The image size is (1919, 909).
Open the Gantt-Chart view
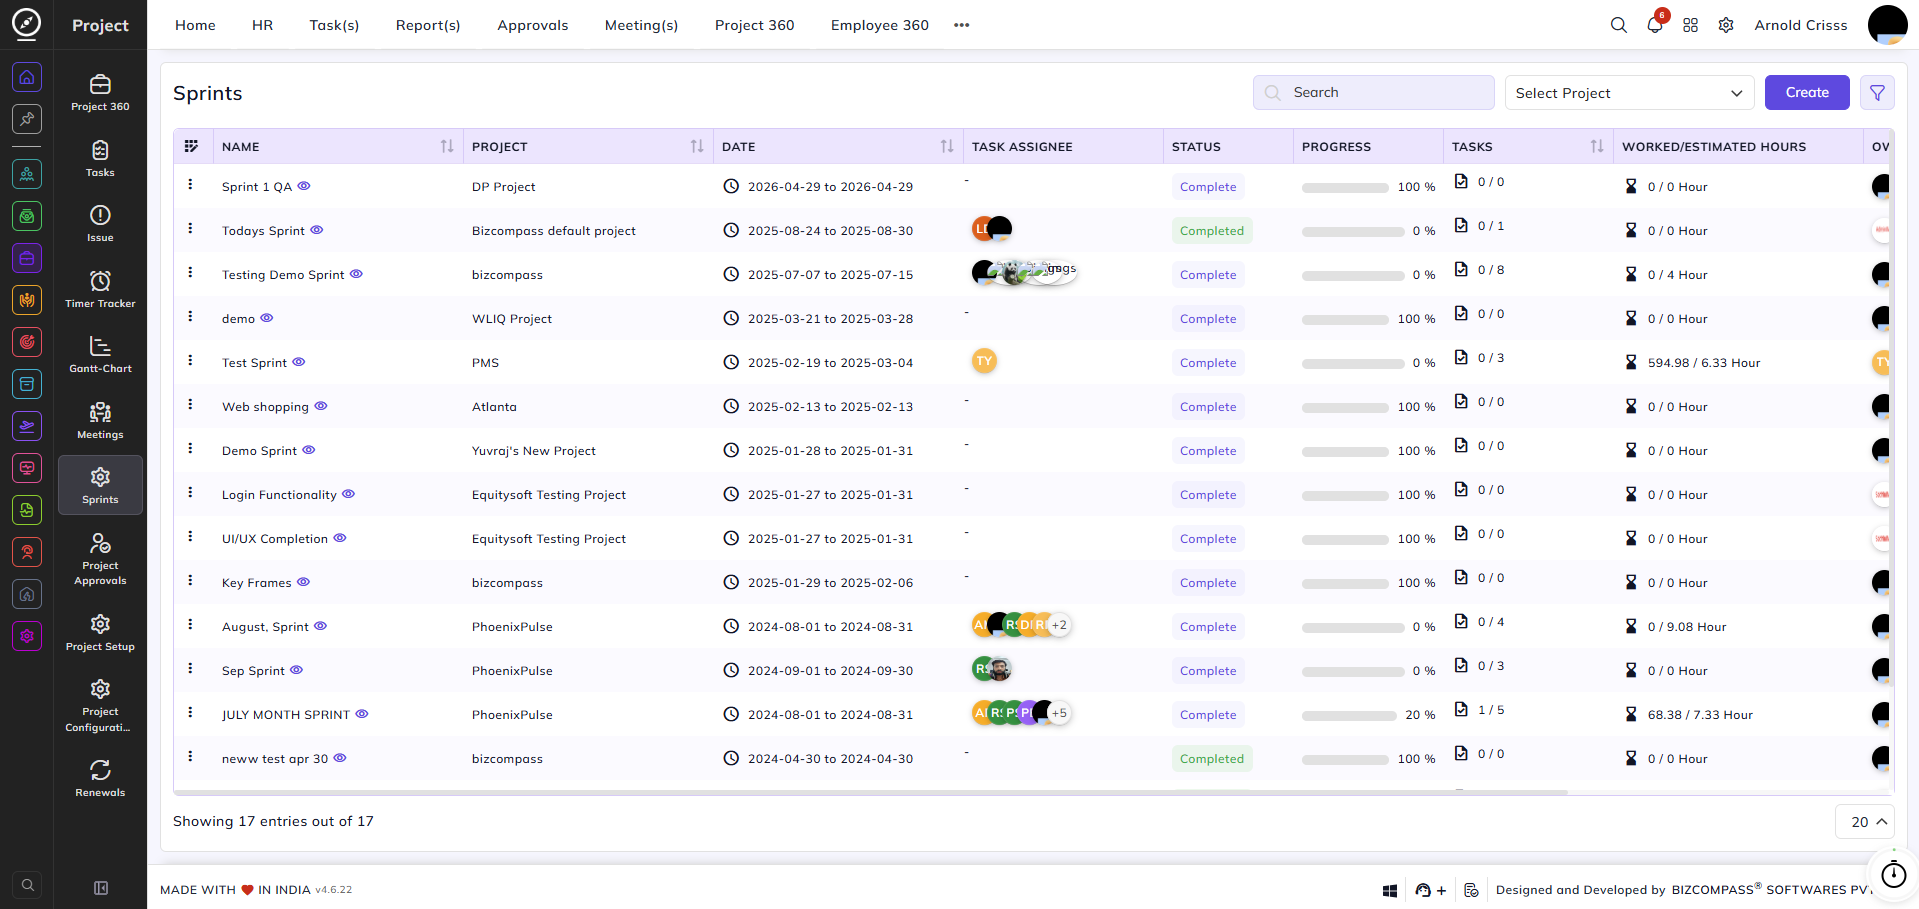100,354
